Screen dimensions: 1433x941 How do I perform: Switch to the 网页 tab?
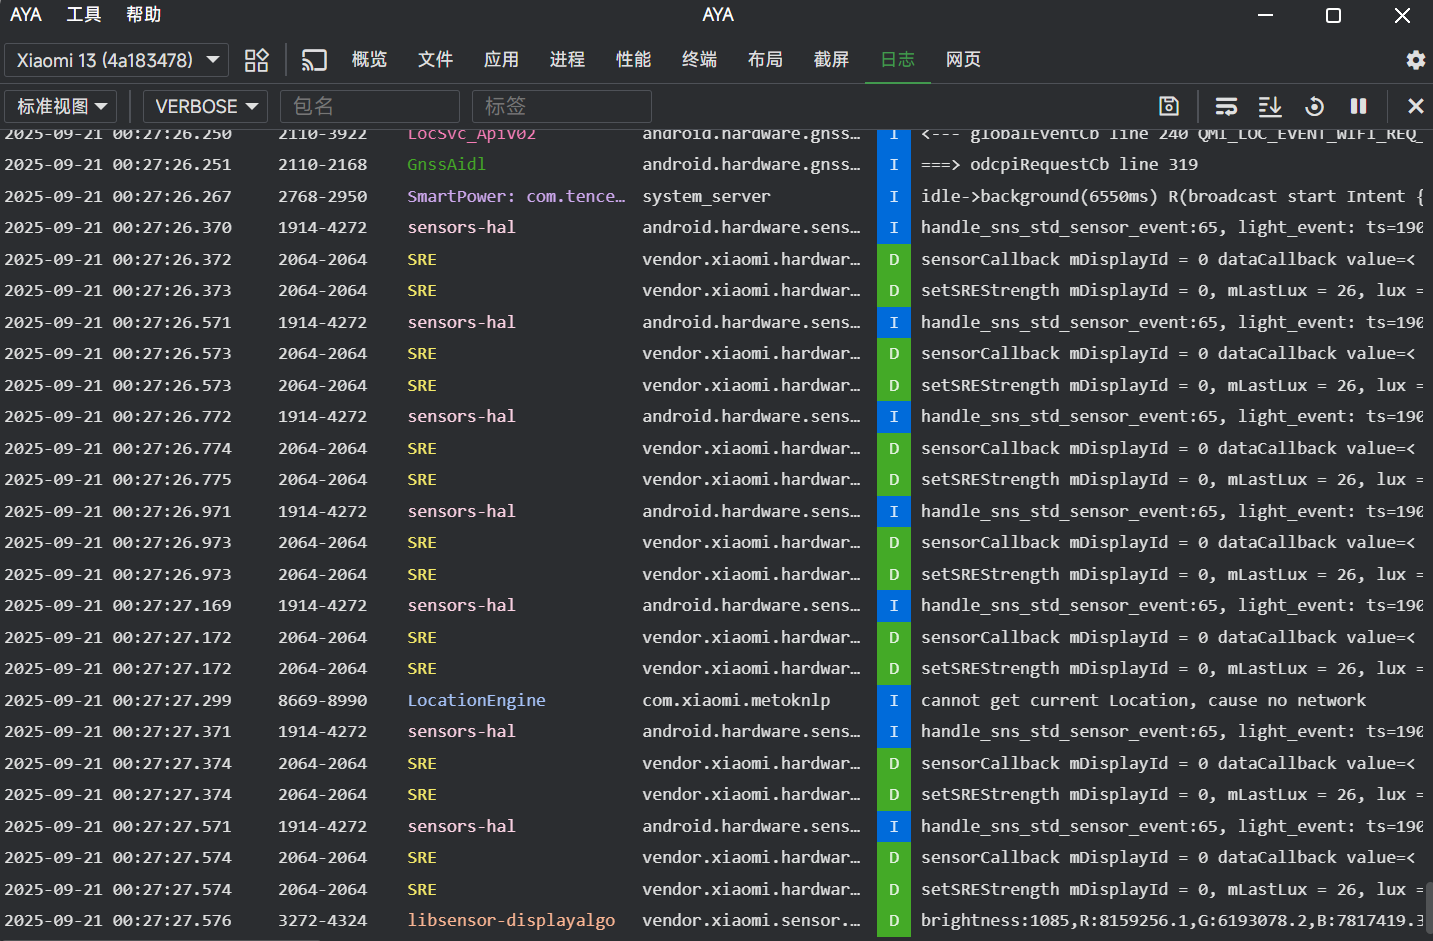[963, 59]
